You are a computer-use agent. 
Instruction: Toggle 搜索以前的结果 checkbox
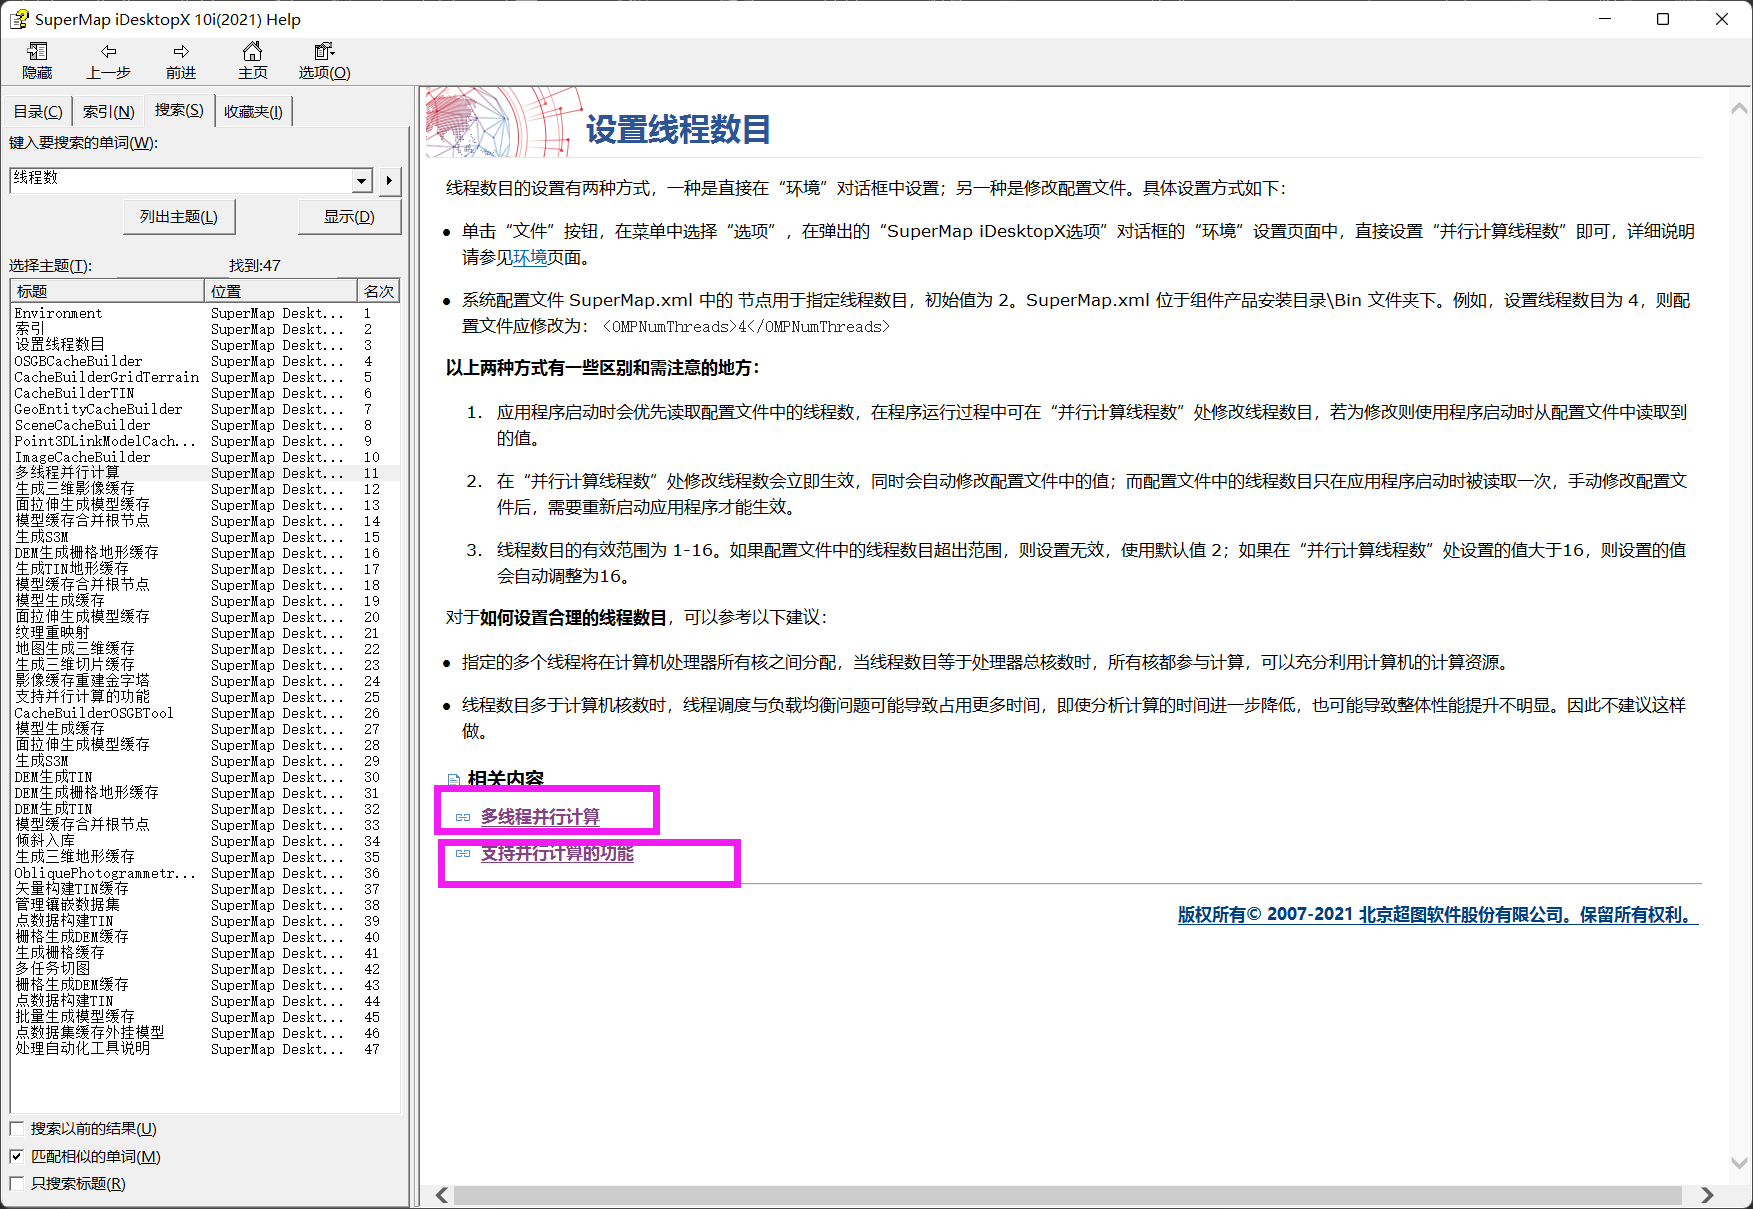point(17,1129)
